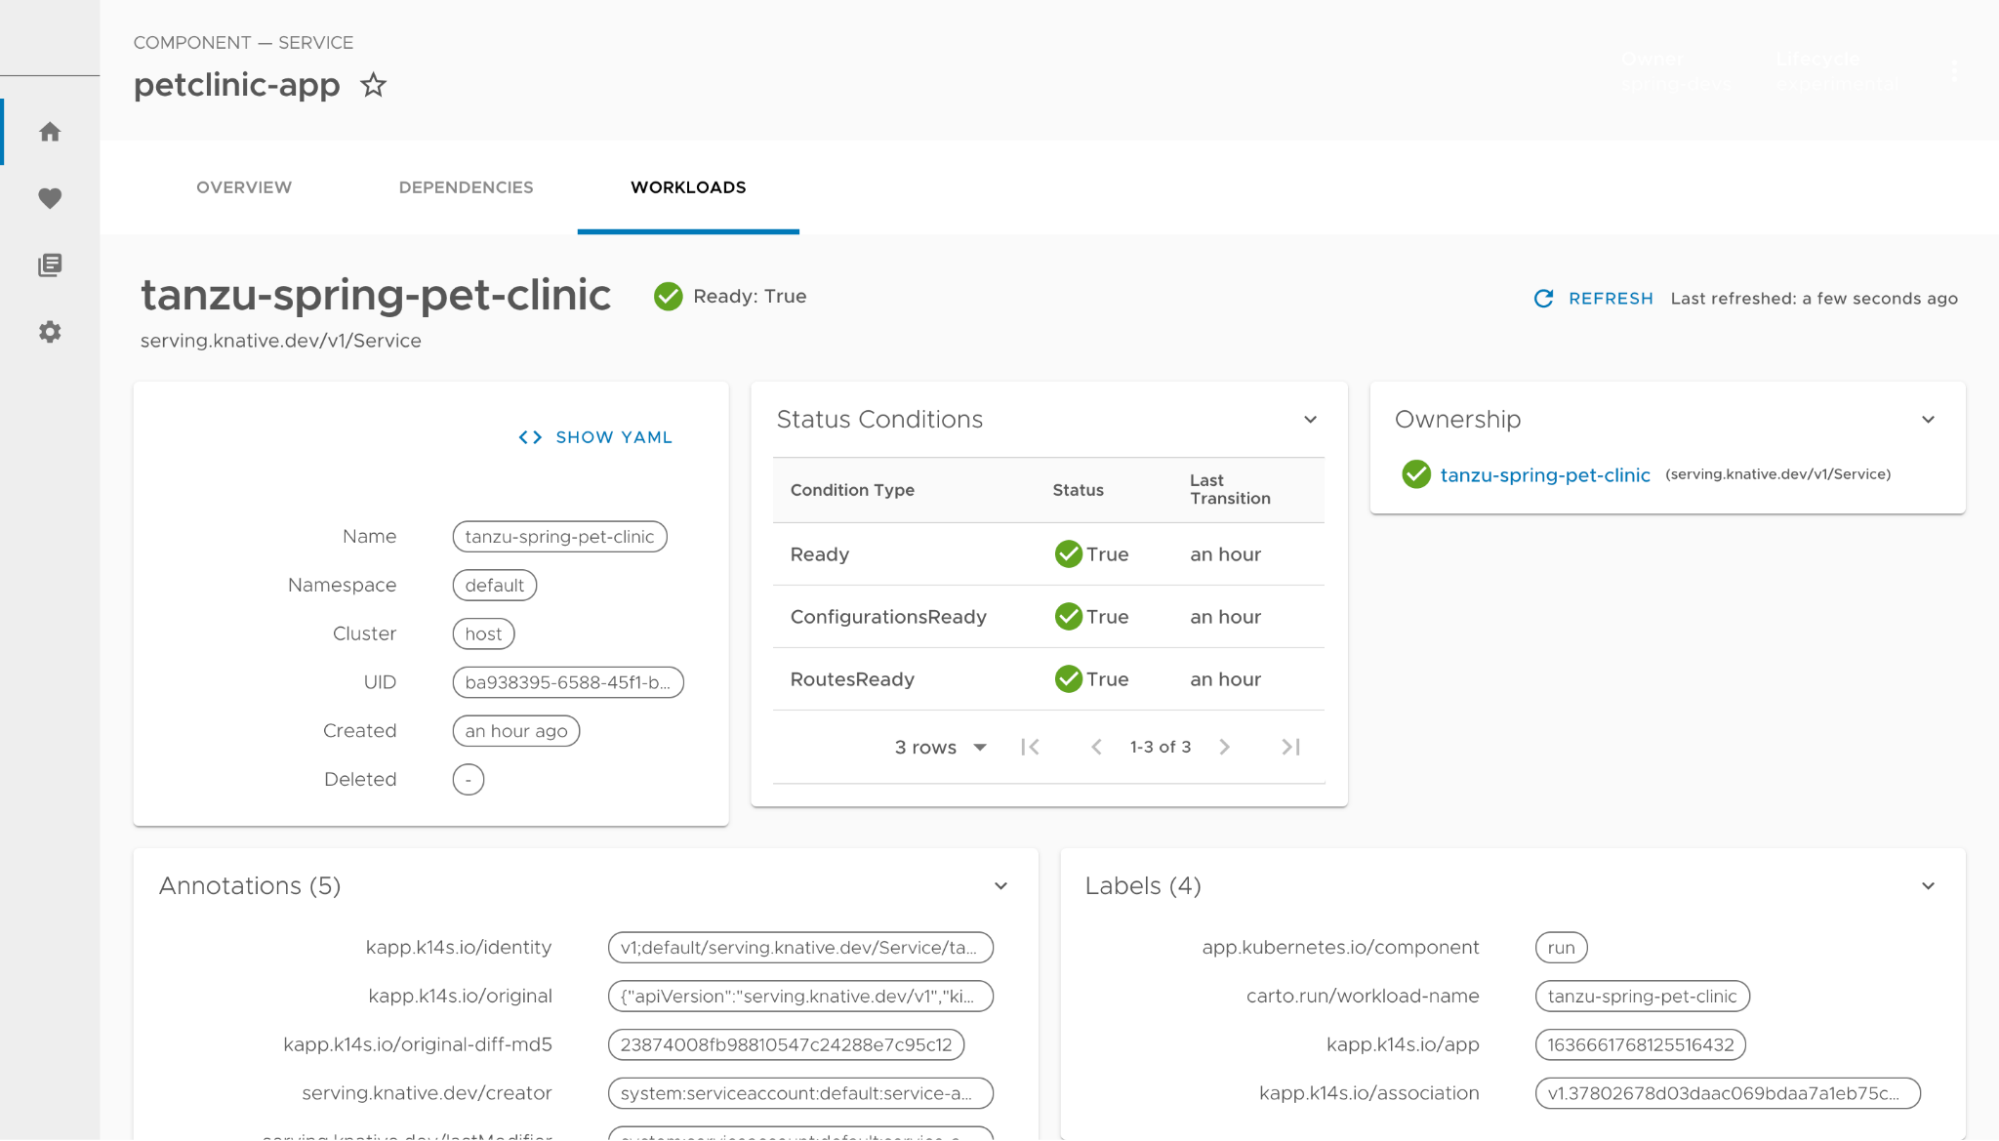Click the Condition Type column header
Screen dimensions: 1999x1141
point(852,490)
